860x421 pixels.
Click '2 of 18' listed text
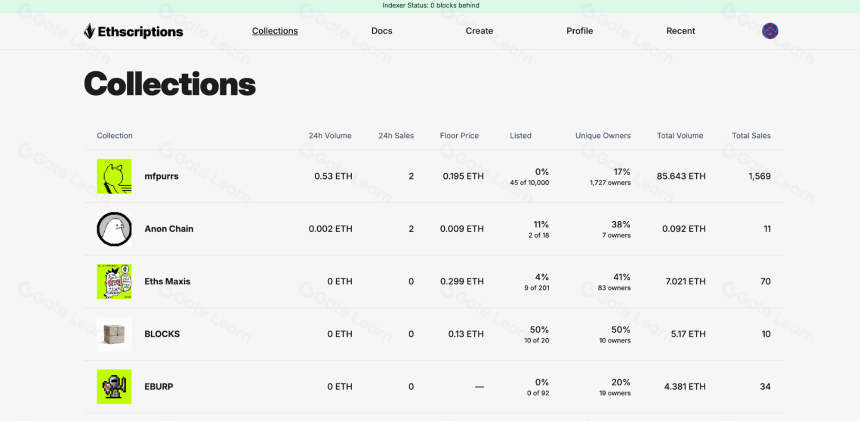pos(539,236)
